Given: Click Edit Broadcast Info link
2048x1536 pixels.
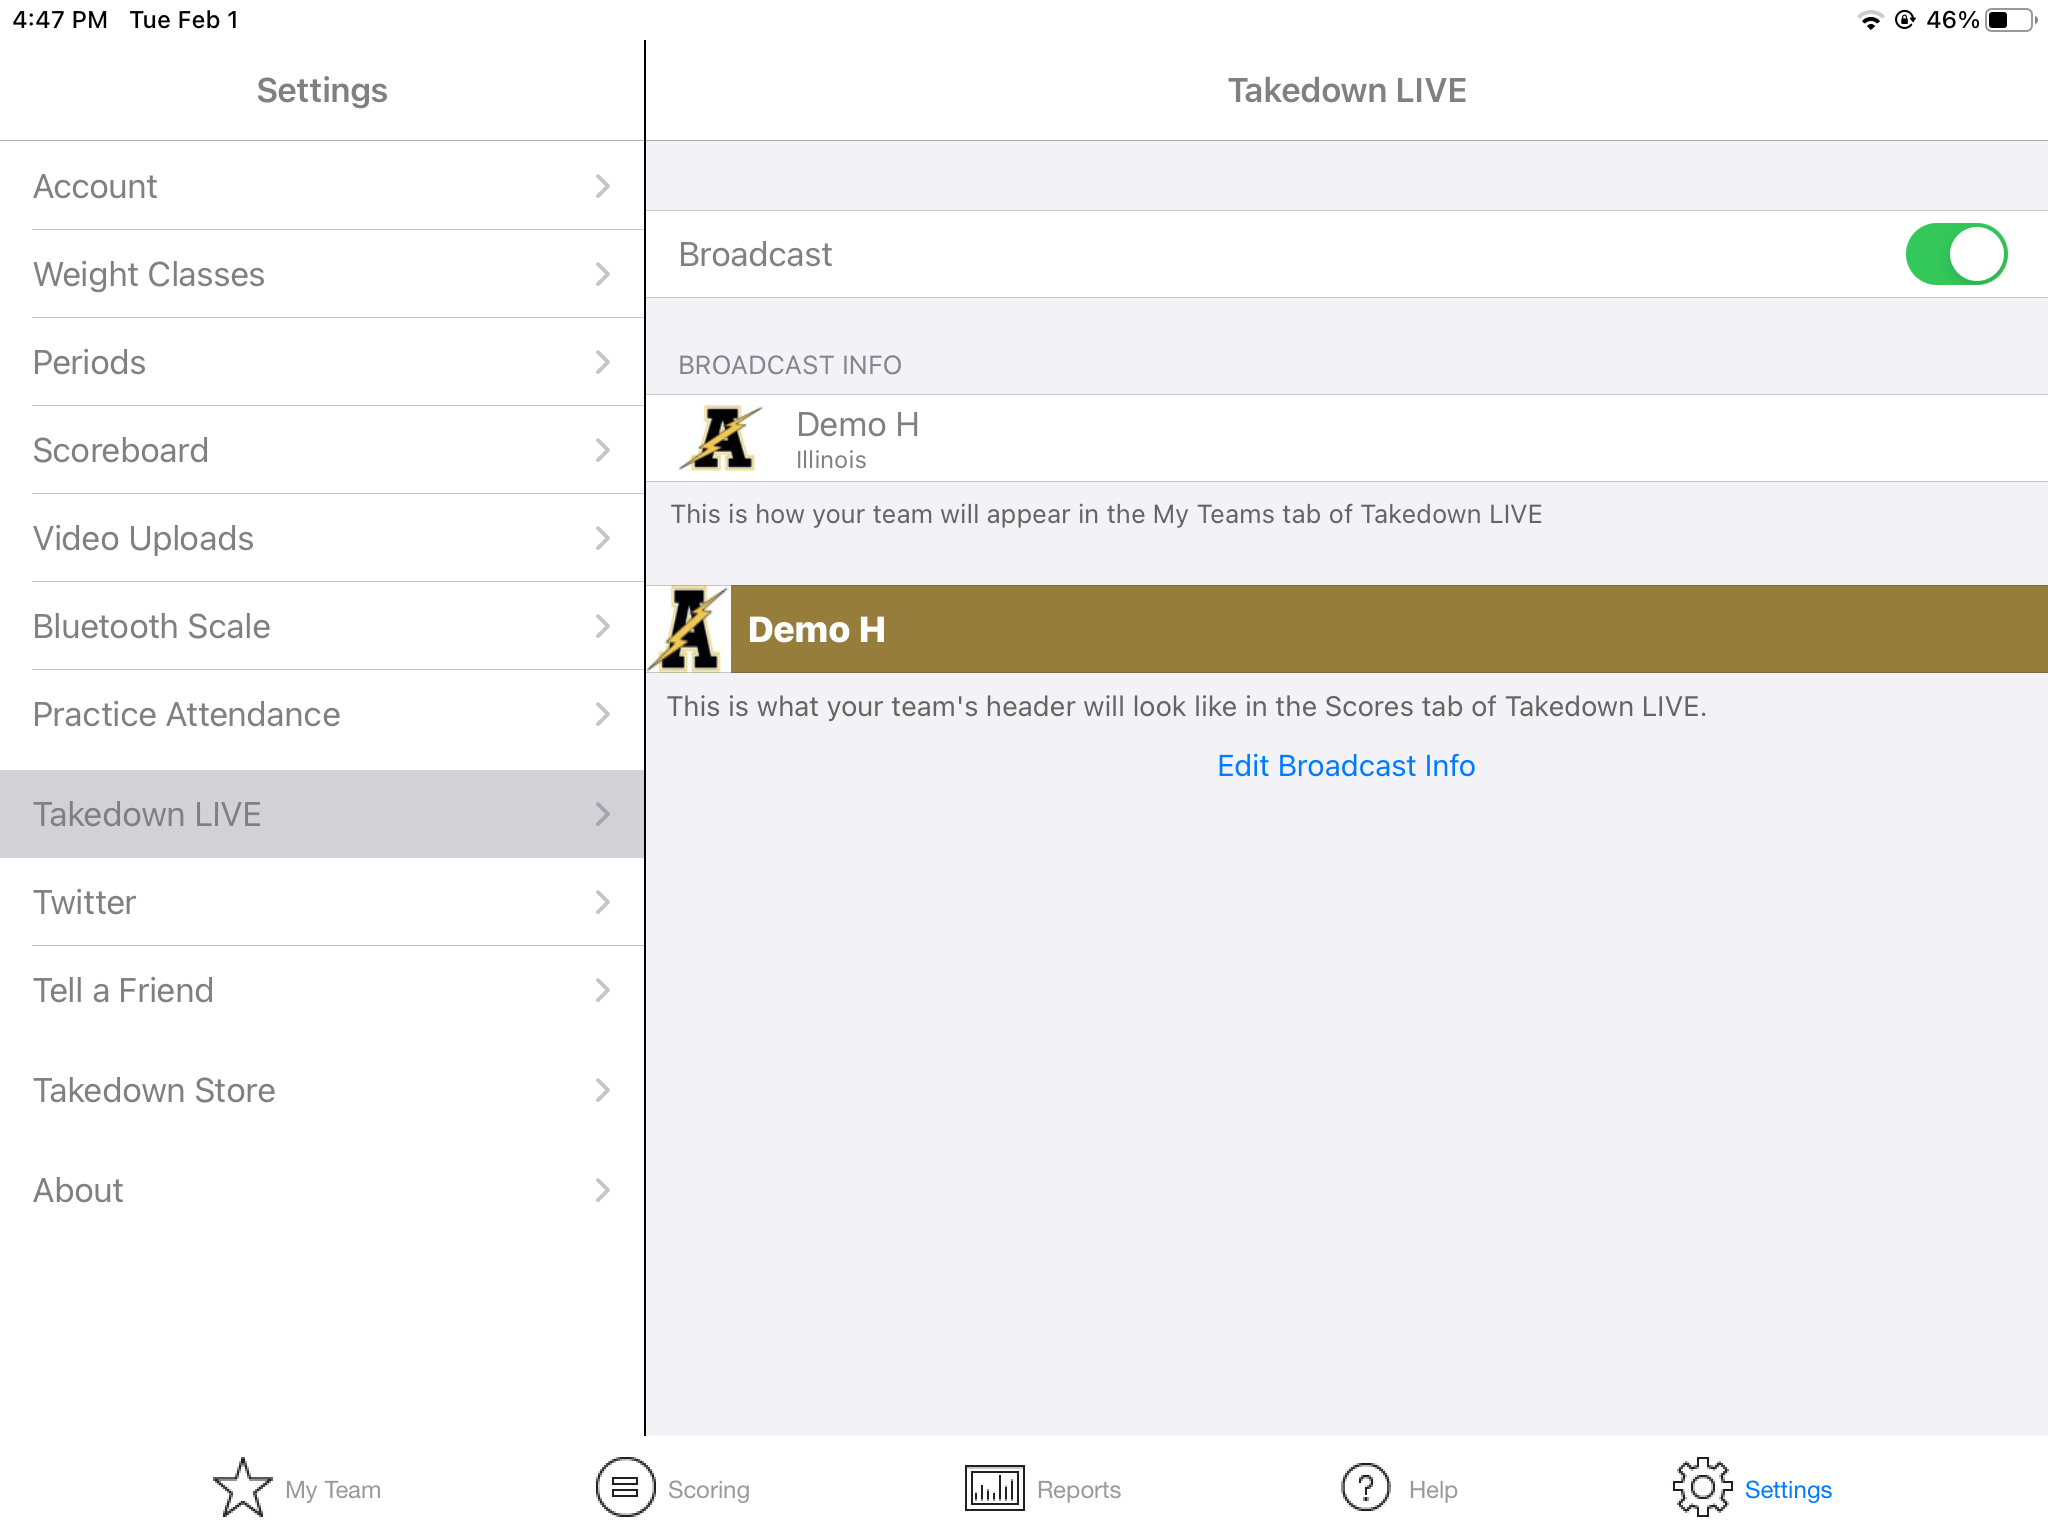Looking at the screenshot, I should pos(1346,766).
